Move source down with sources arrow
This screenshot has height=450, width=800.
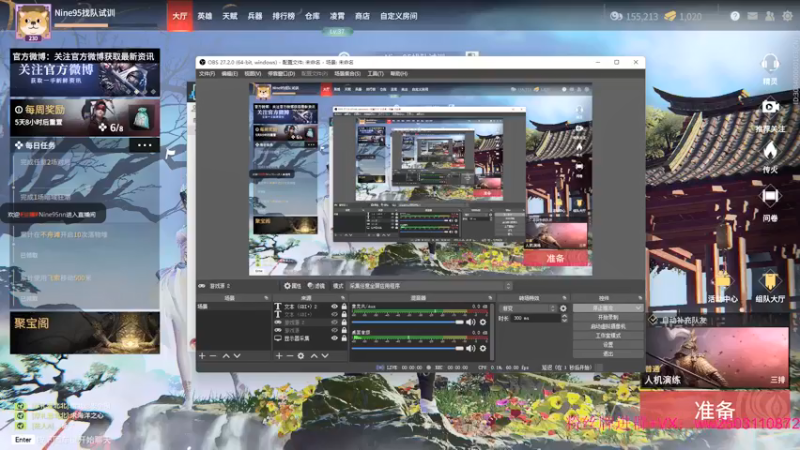(325, 356)
